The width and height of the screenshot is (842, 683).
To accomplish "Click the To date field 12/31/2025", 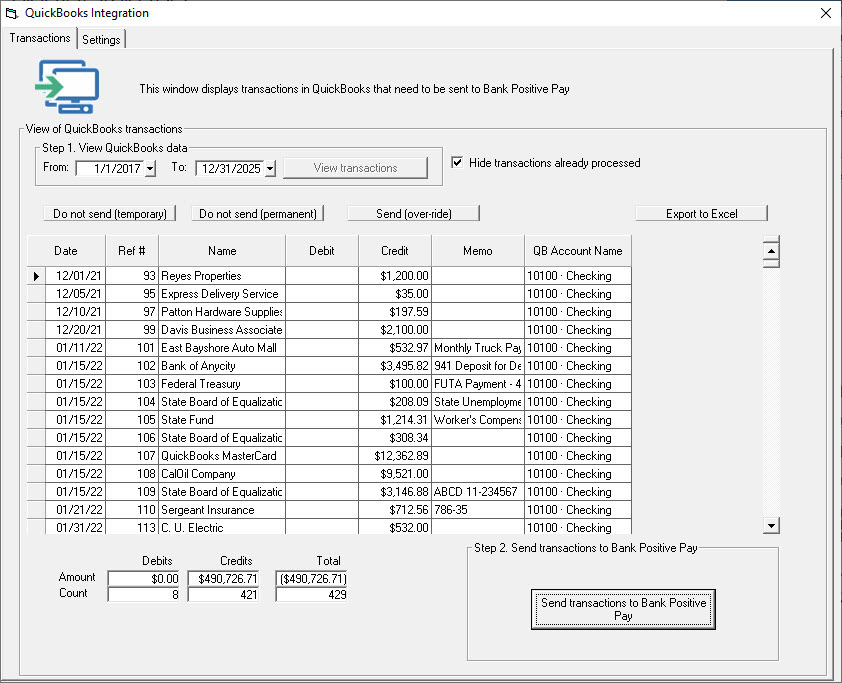I will [x=230, y=169].
